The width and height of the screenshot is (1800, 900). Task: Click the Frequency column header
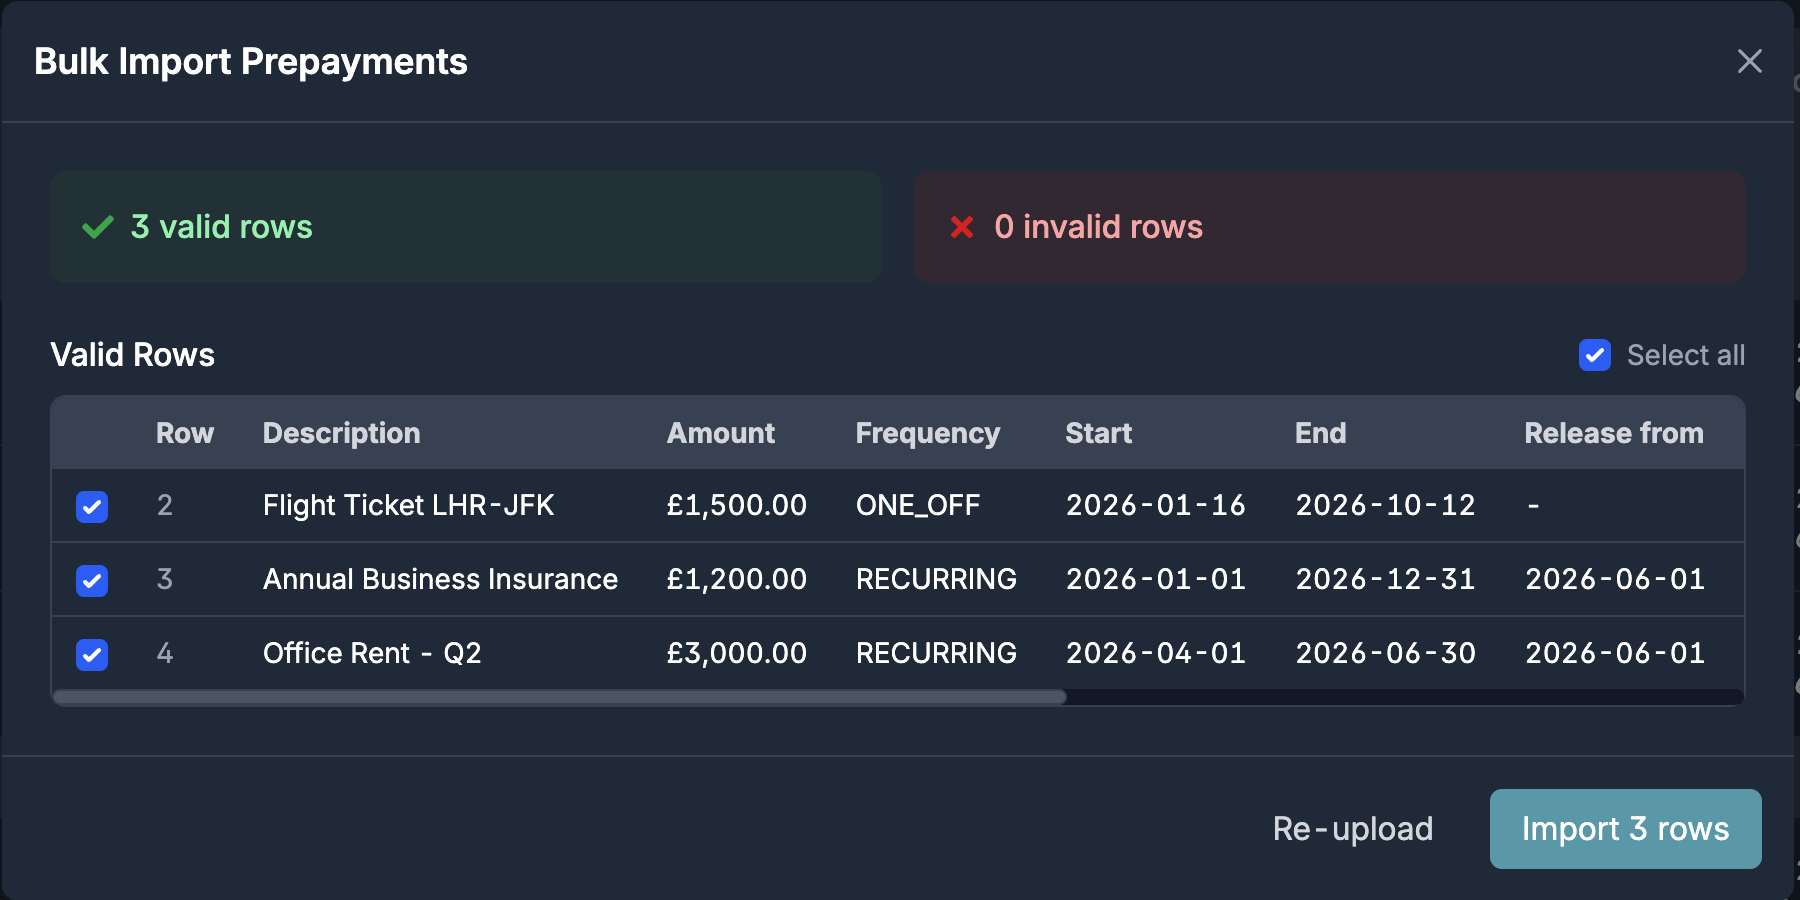[927, 433]
